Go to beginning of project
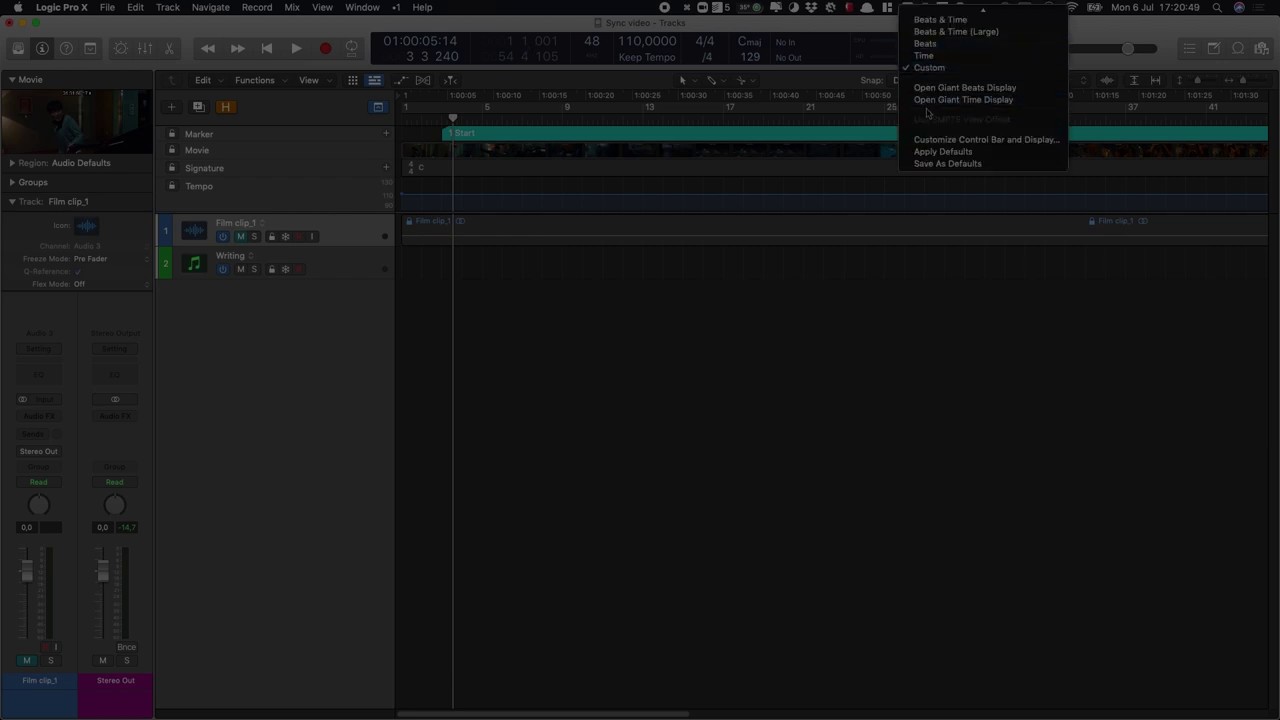 click(x=266, y=48)
